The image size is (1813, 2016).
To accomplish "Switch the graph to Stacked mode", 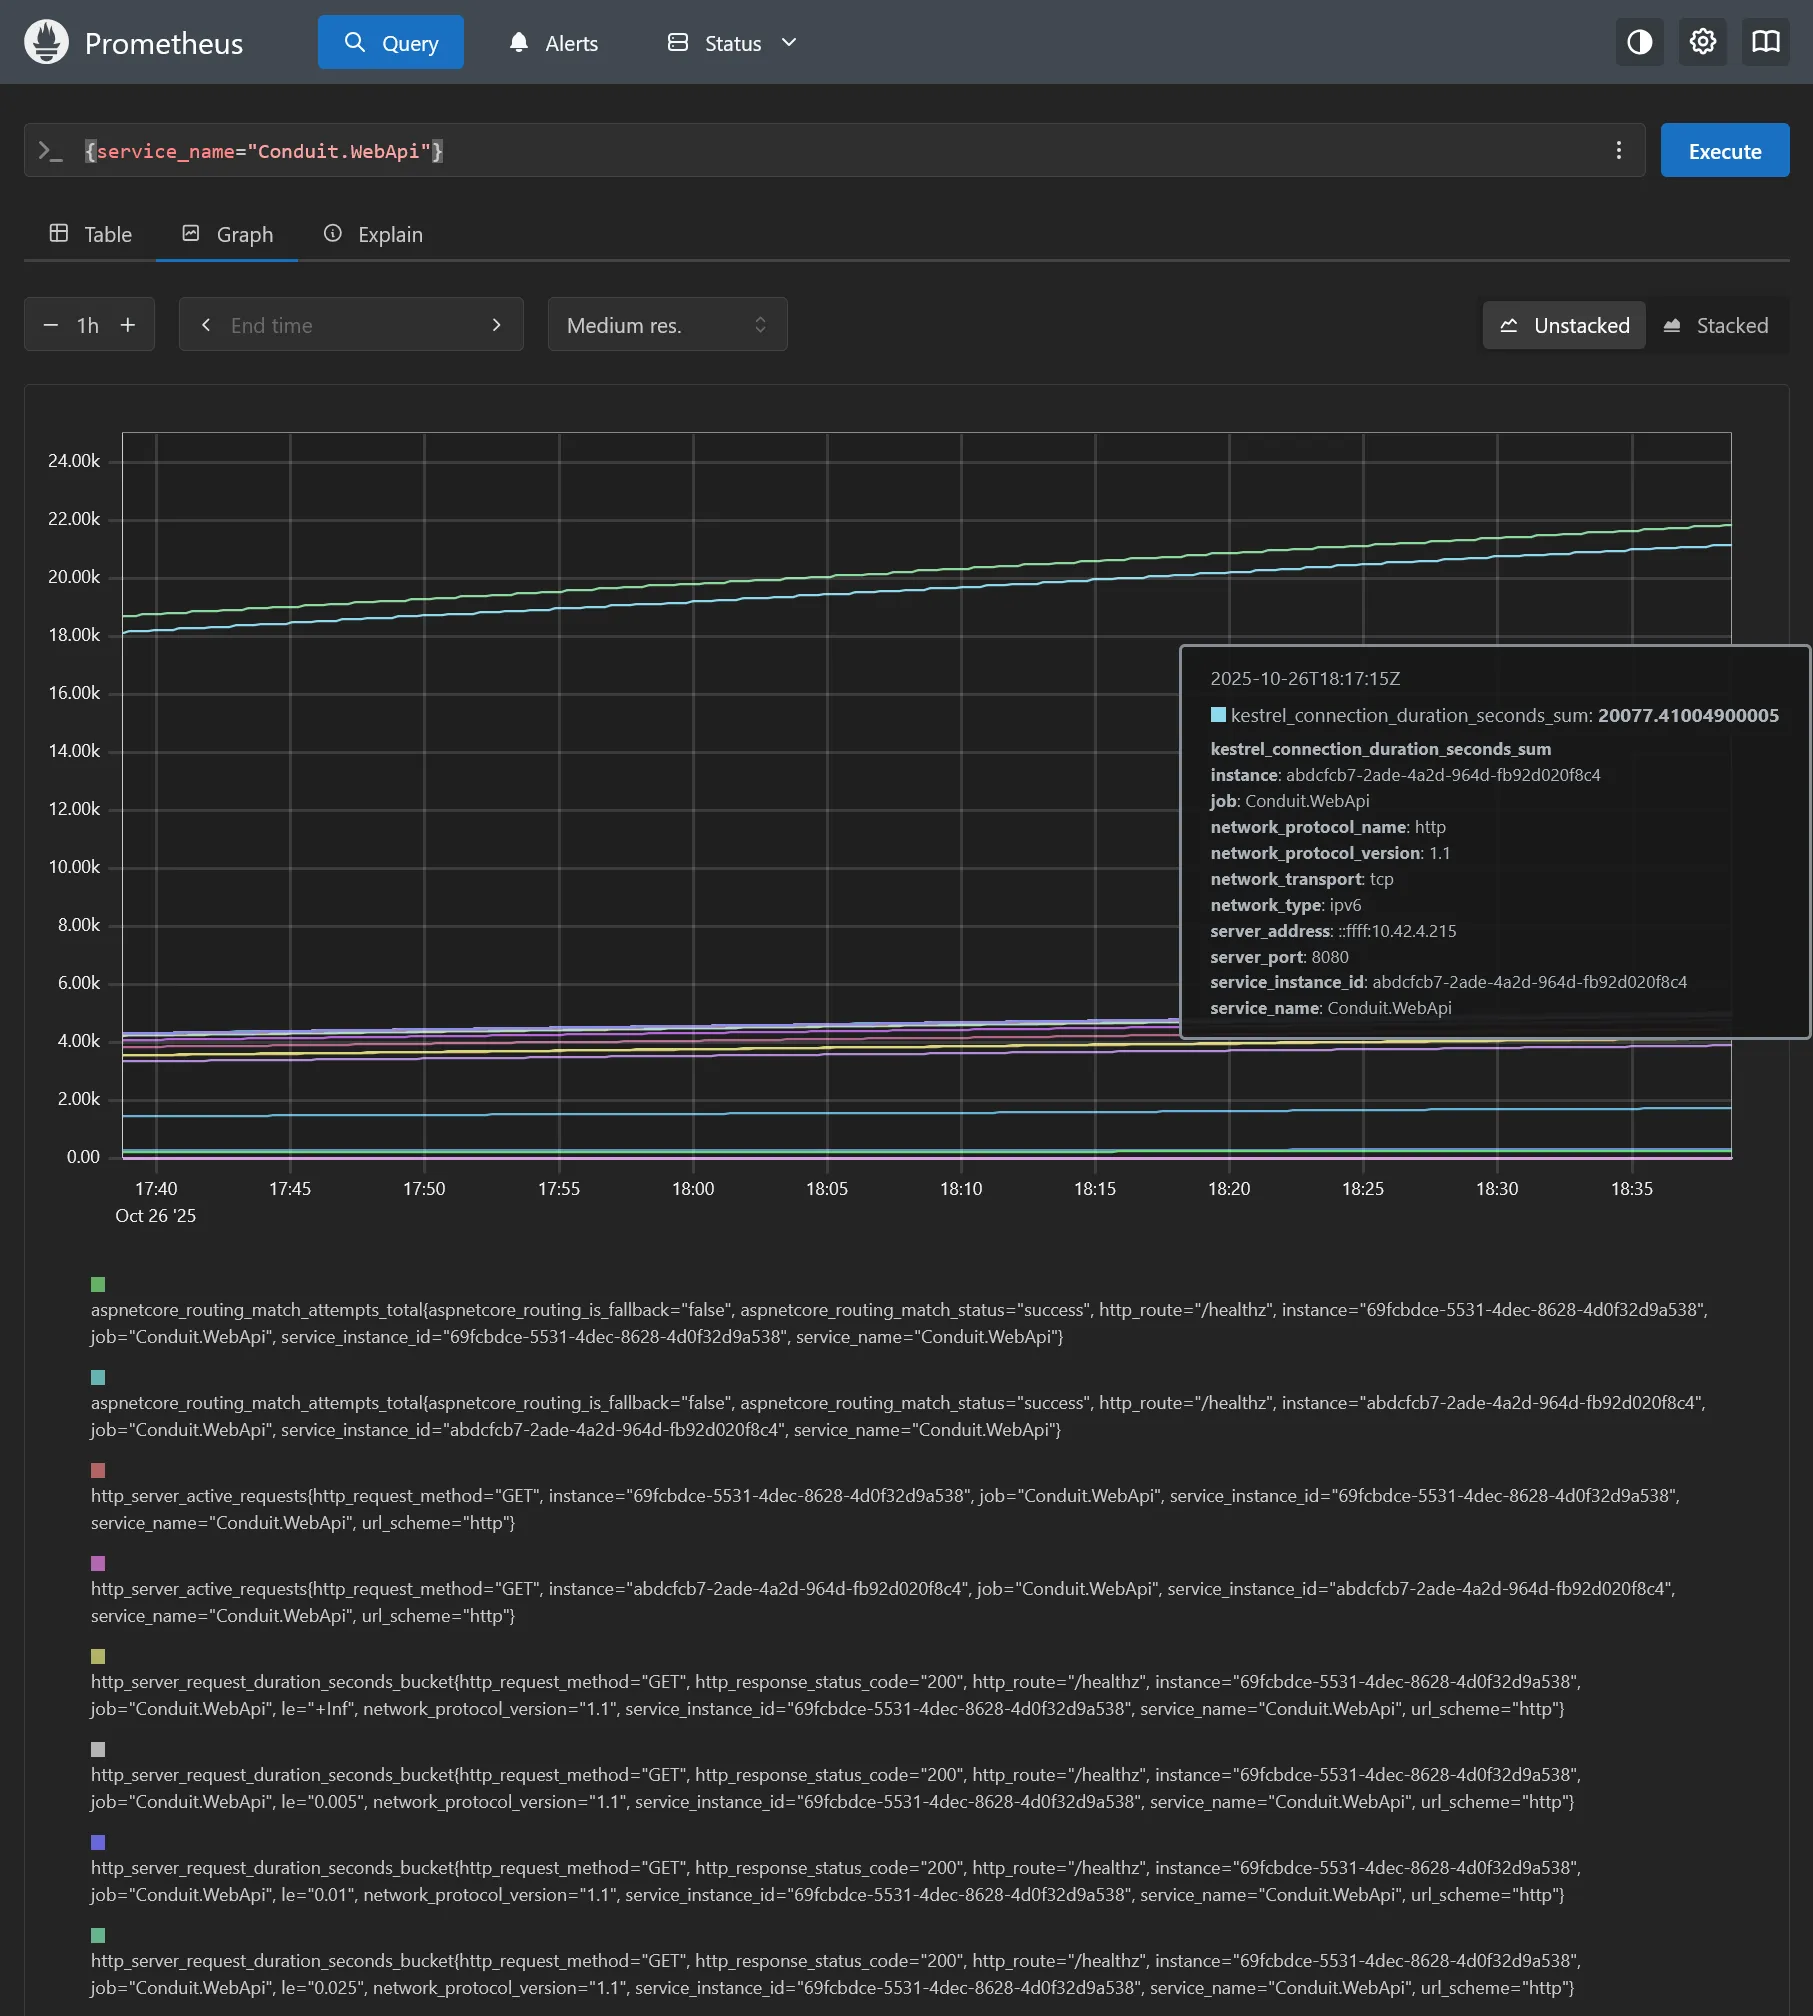I will (x=1716, y=326).
